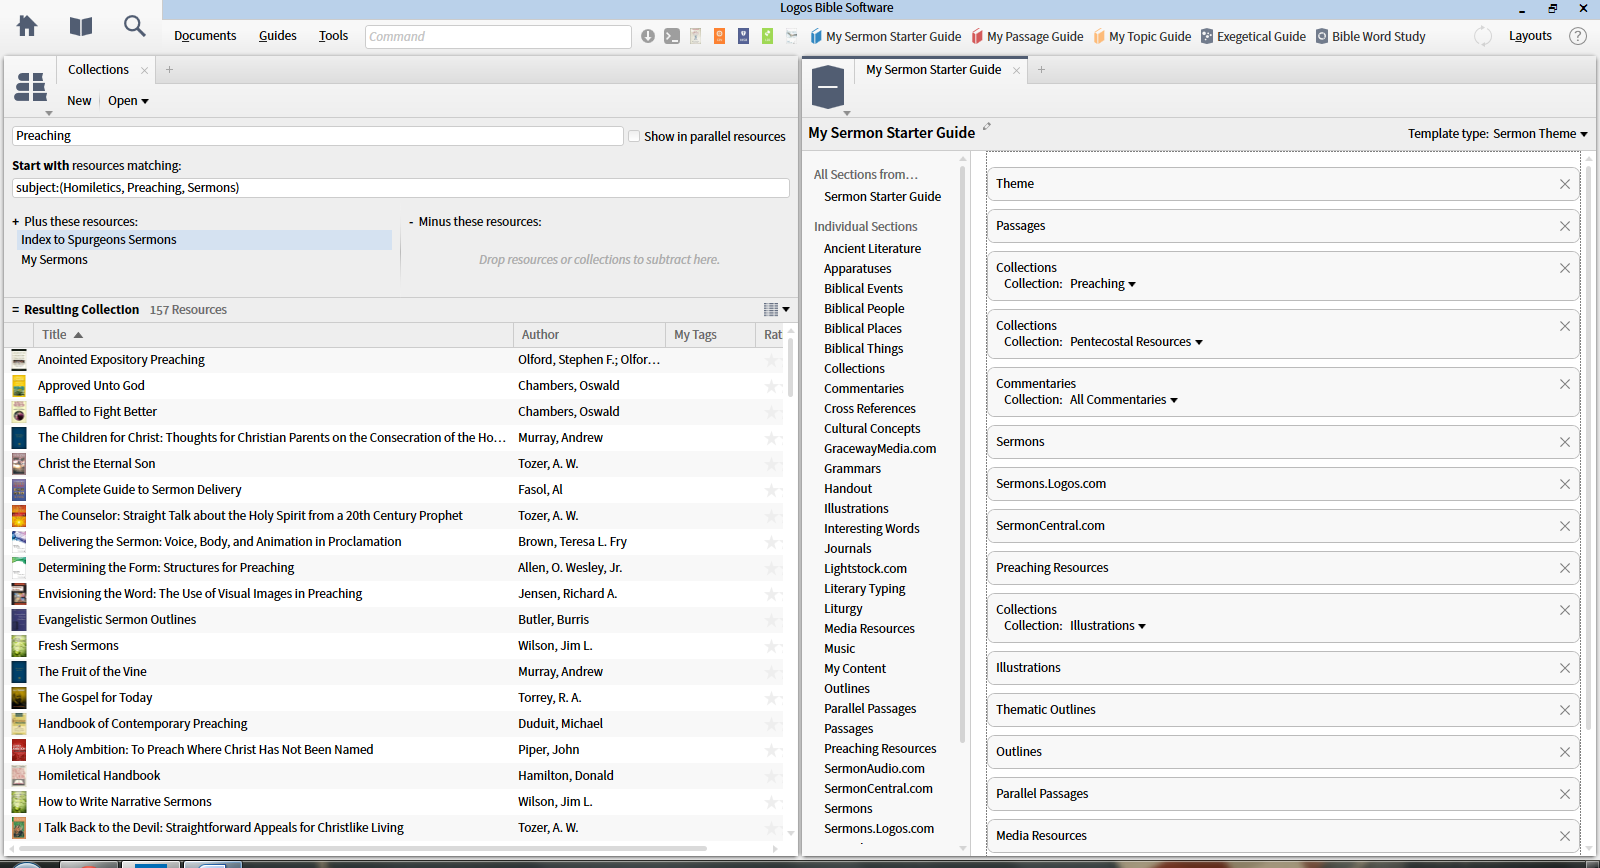Collapse the Minus these resources section
This screenshot has width=1600, height=868.
[411, 222]
